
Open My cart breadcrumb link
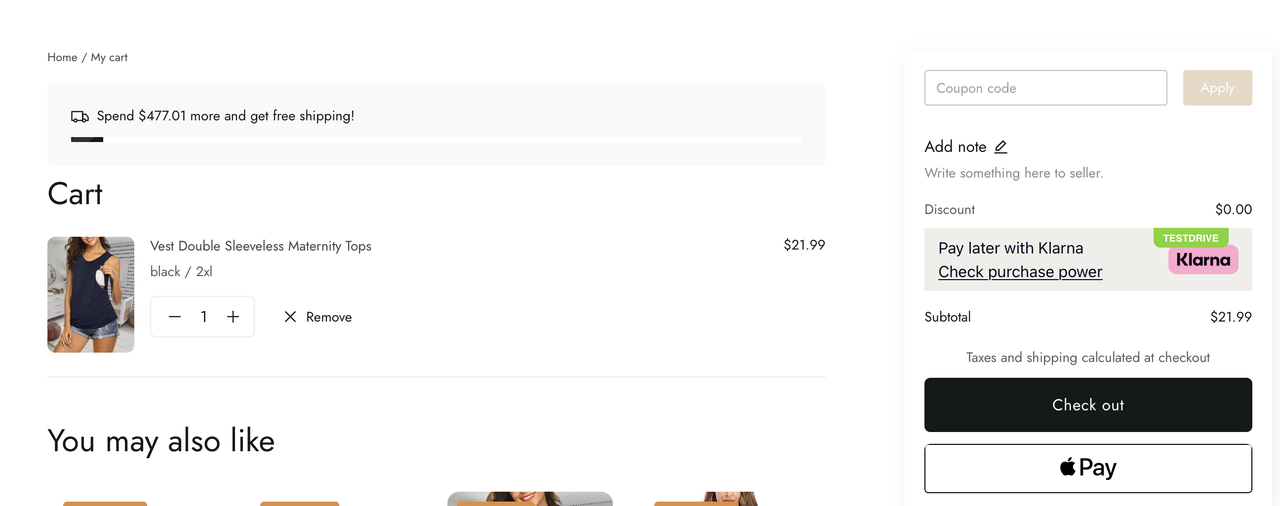click(109, 58)
